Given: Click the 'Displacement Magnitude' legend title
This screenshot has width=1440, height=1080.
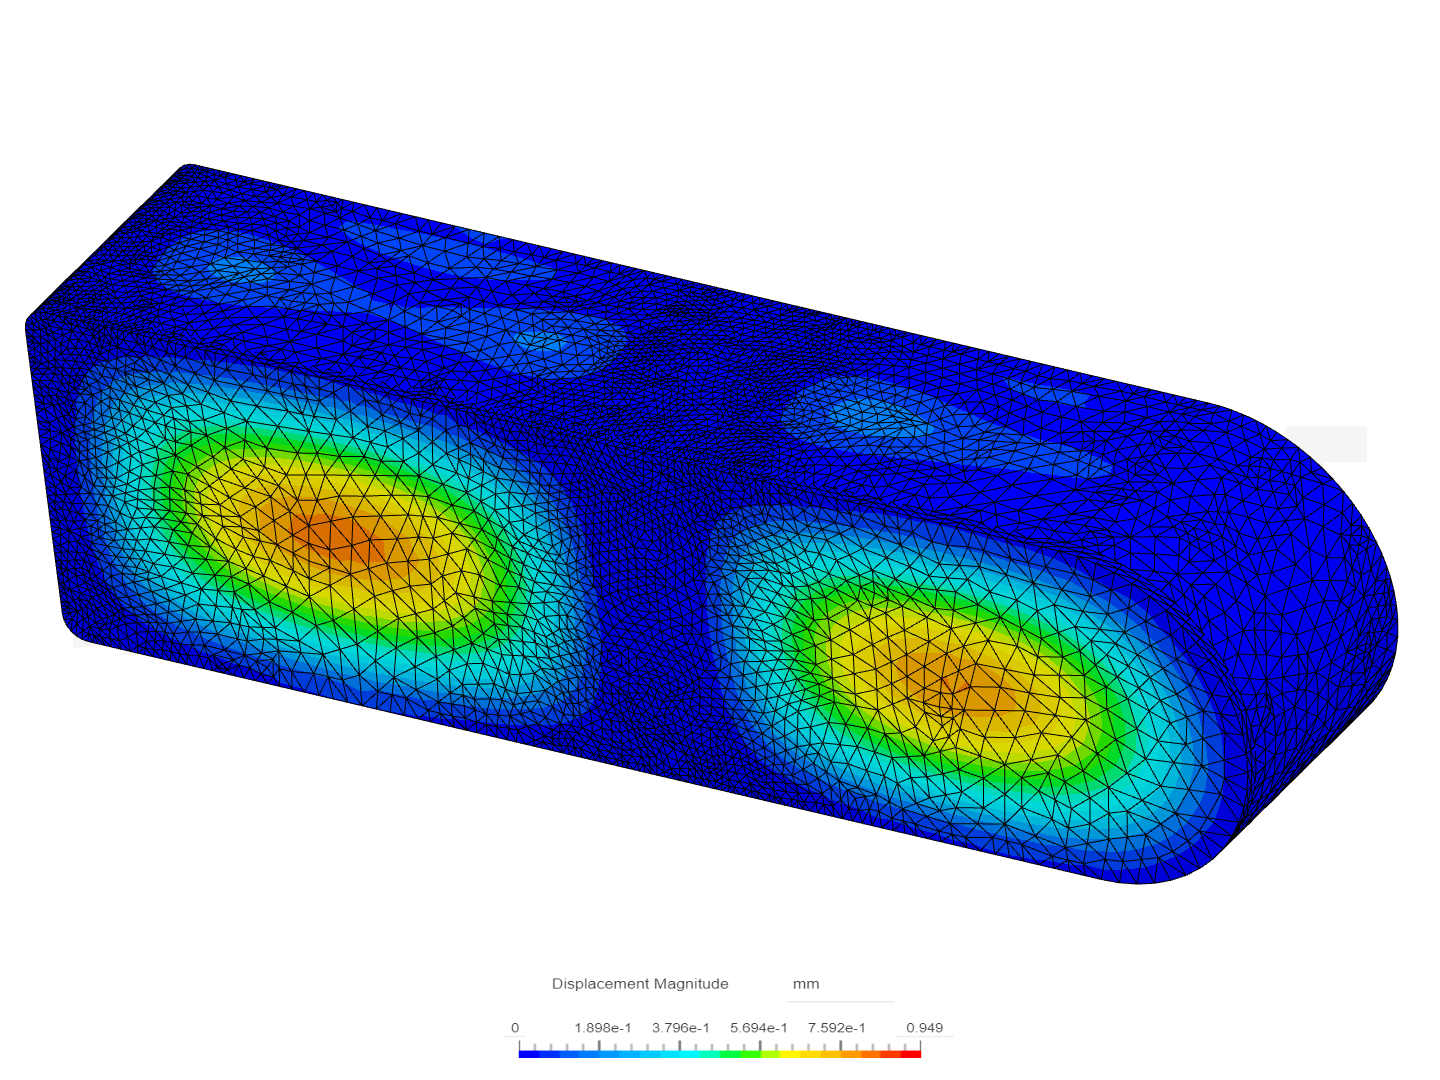Looking at the screenshot, I should coord(640,984).
